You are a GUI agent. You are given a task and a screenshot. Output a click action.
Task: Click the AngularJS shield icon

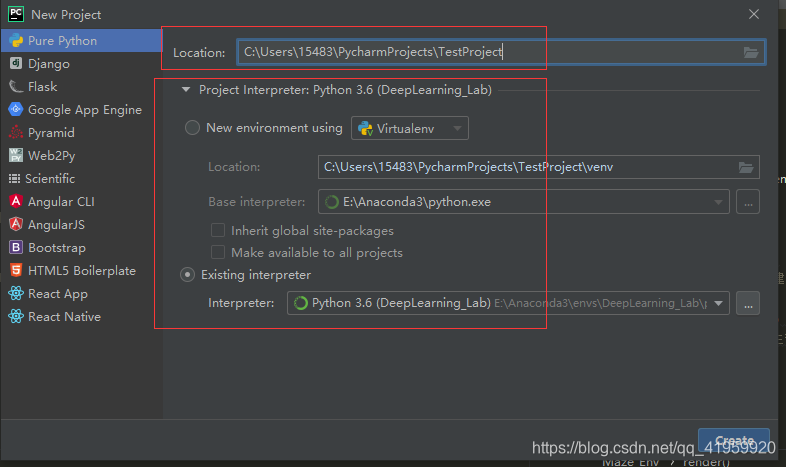(16, 224)
